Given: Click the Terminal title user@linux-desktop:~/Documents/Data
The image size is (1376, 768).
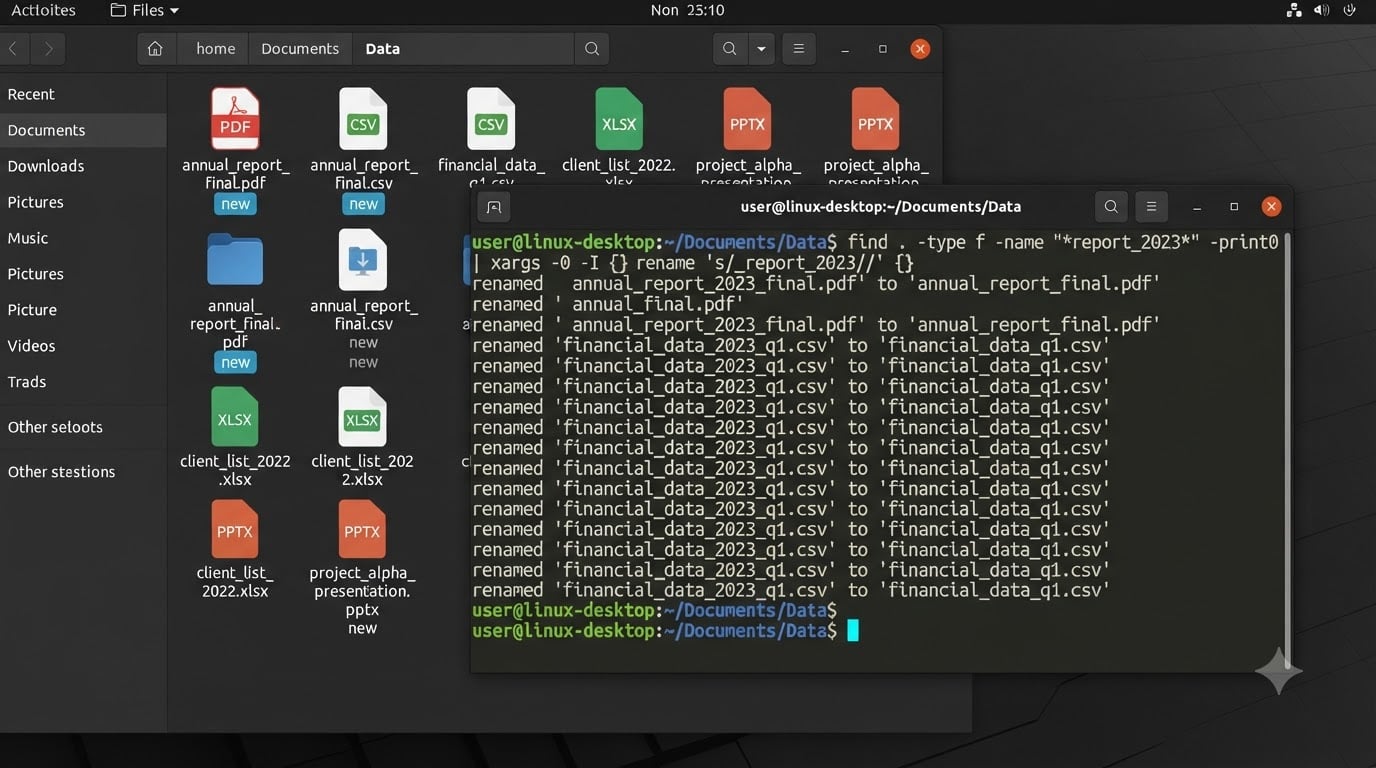Looking at the screenshot, I should (x=880, y=207).
